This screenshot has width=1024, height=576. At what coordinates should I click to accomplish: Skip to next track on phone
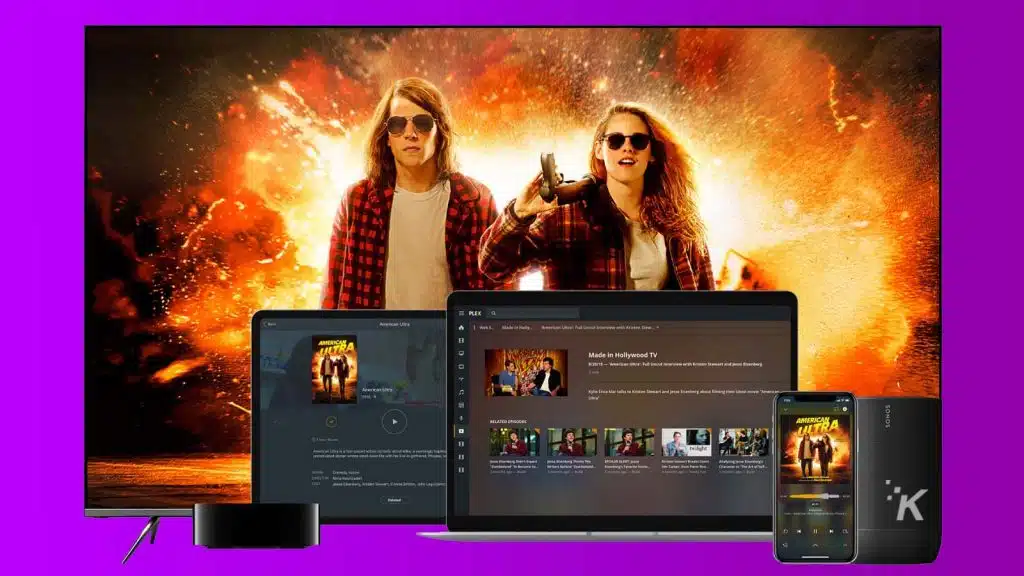(x=831, y=531)
